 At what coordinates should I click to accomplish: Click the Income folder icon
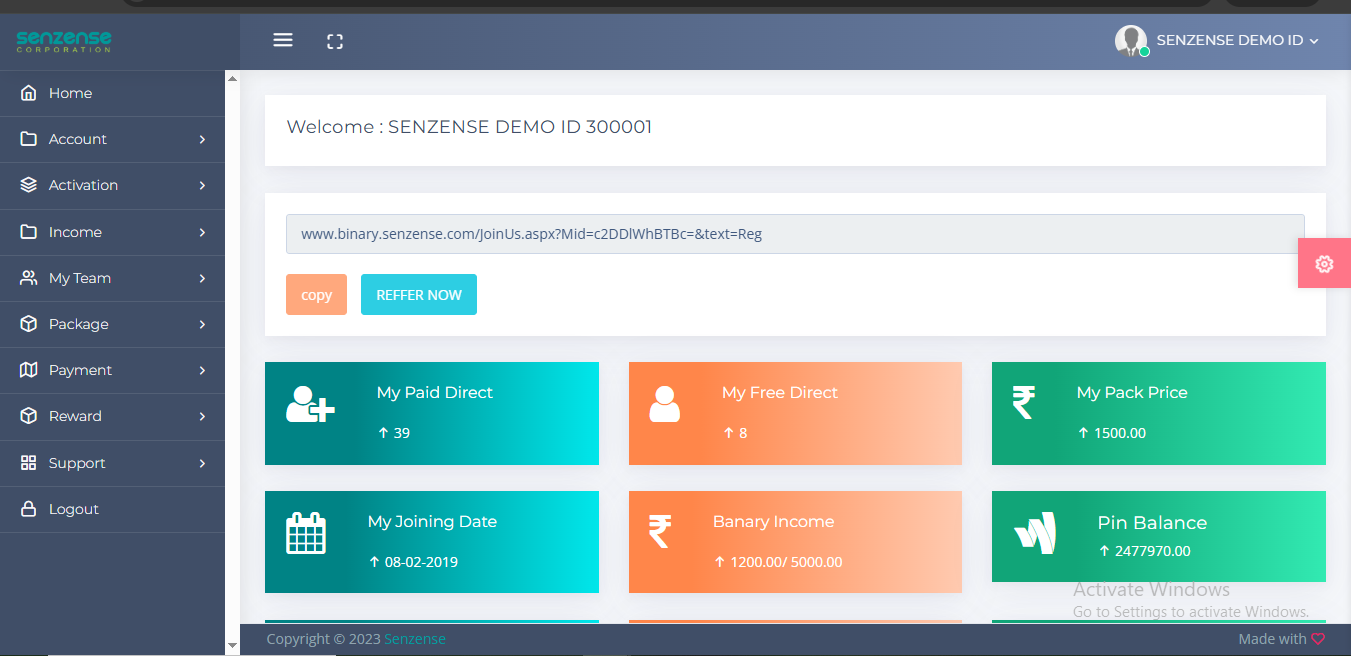[29, 232]
